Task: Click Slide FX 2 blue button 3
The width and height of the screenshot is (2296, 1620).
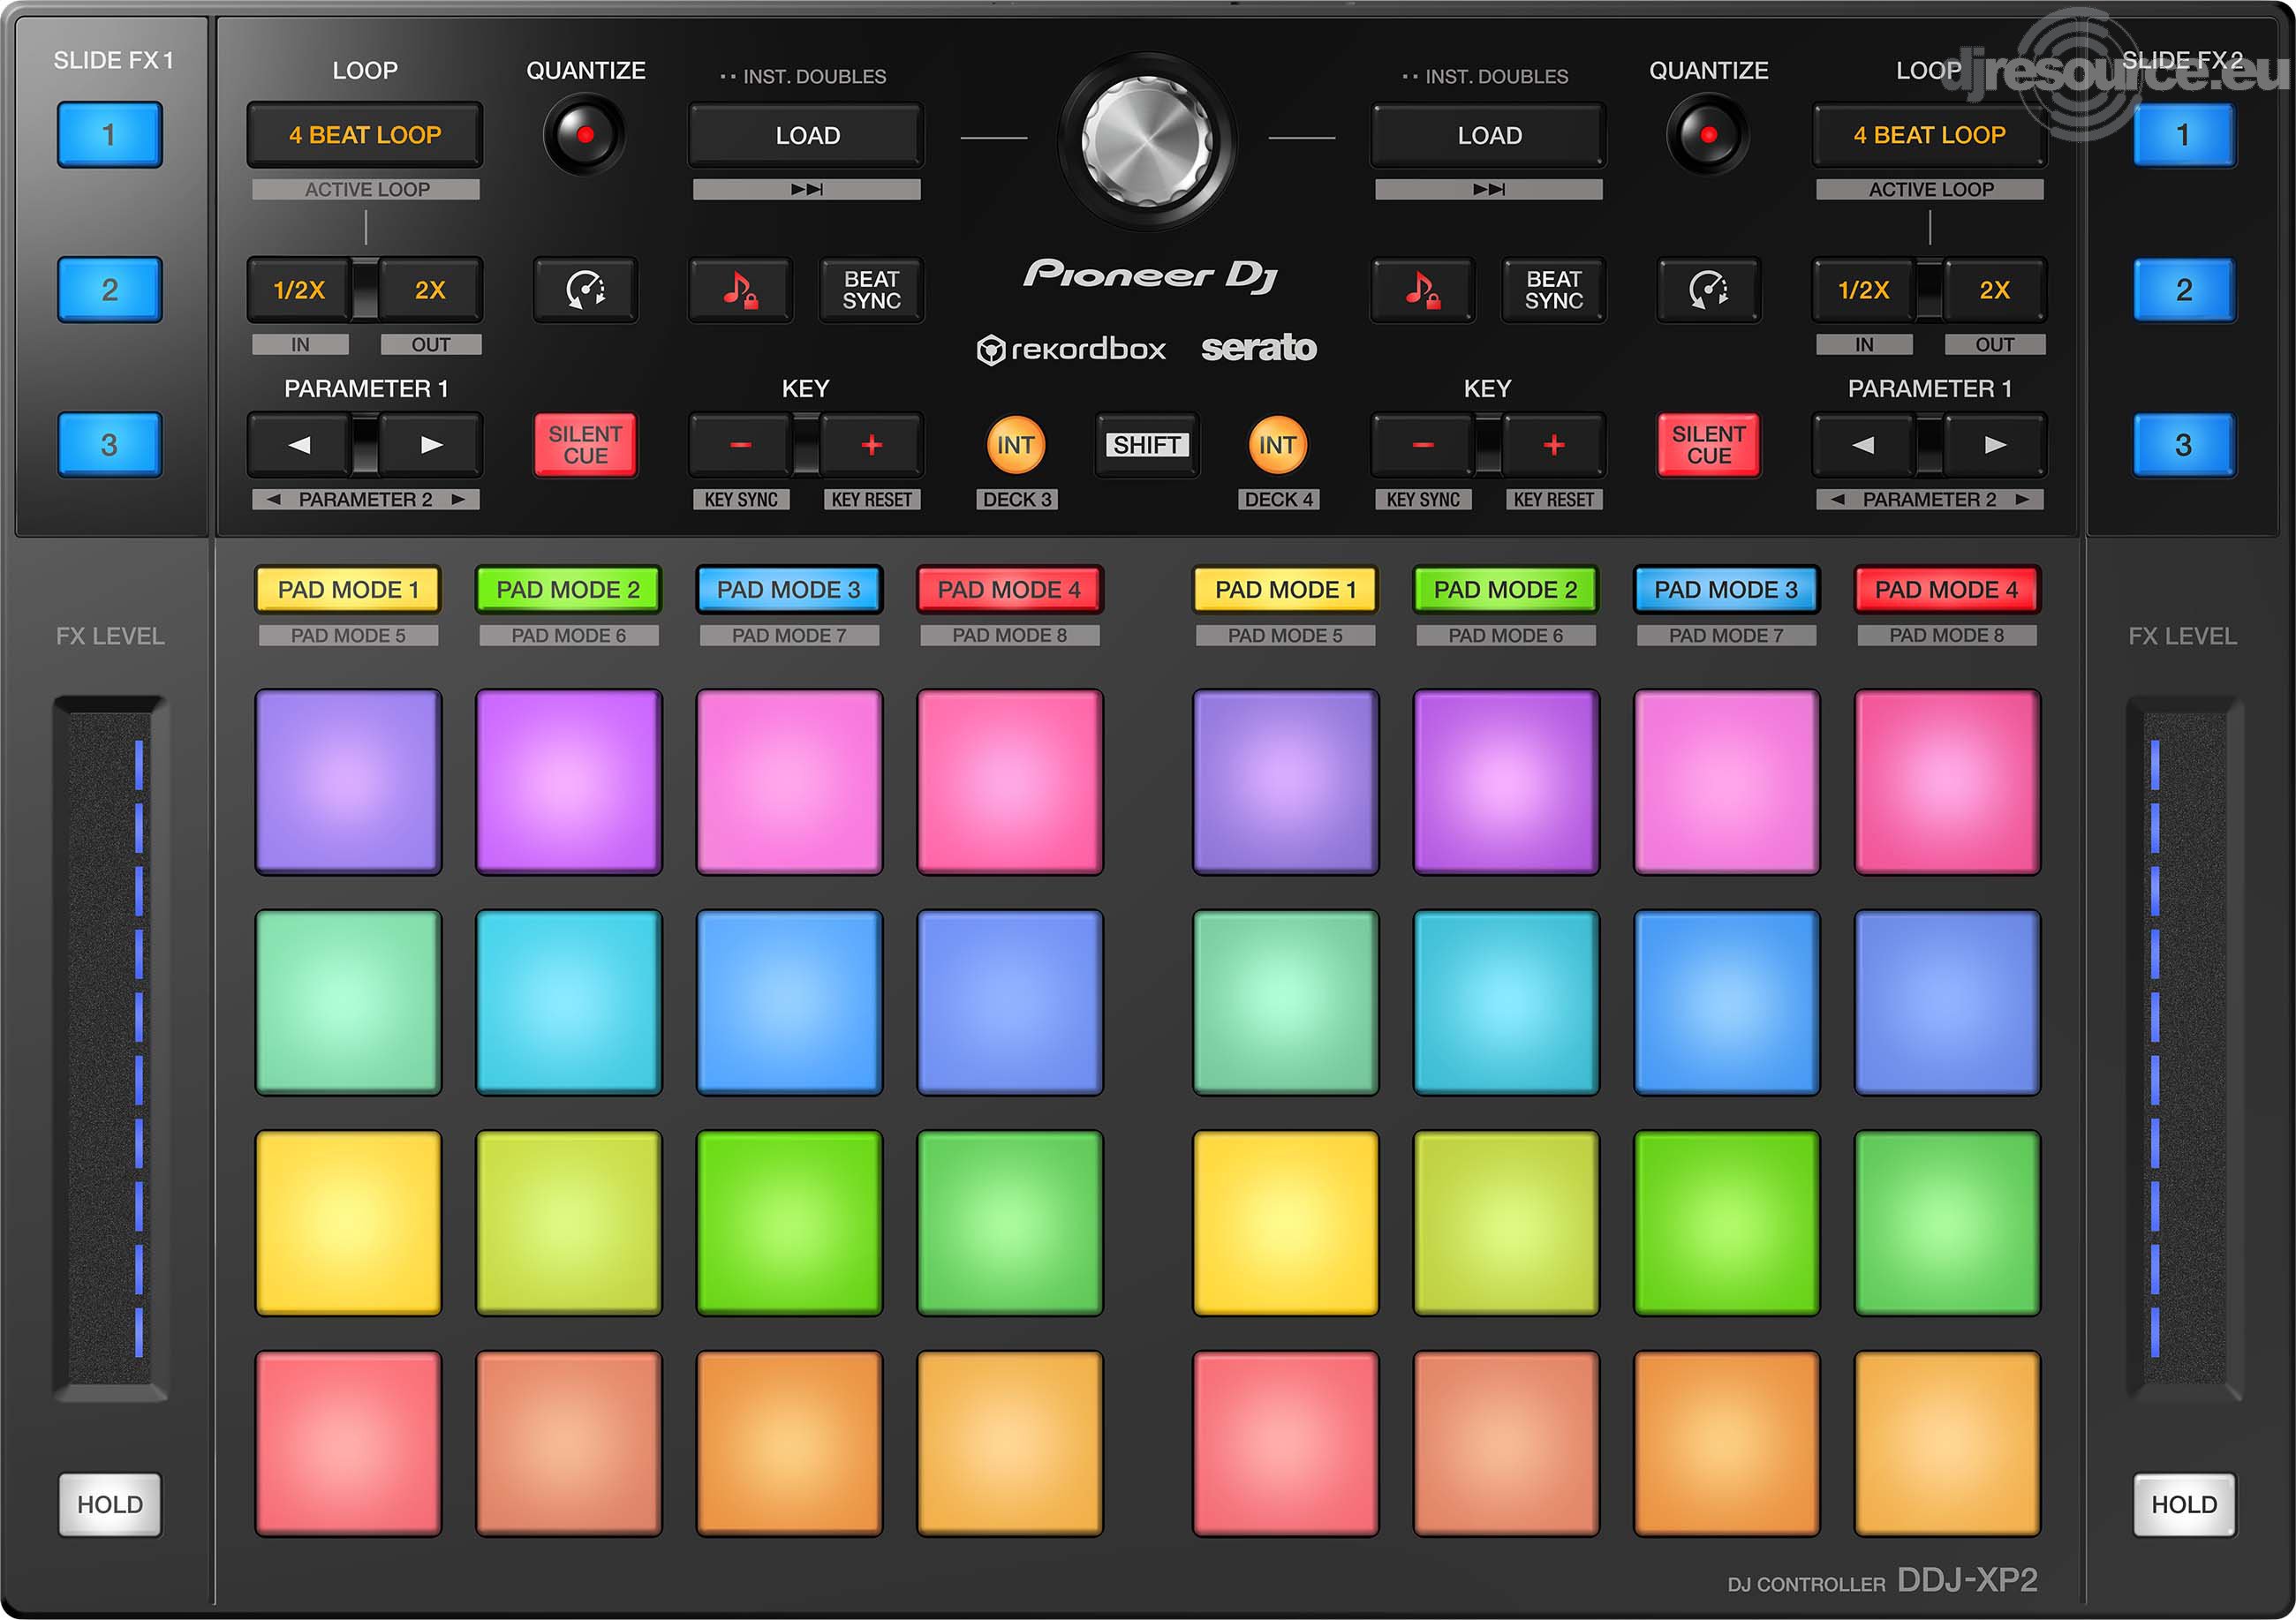Action: coord(2184,445)
